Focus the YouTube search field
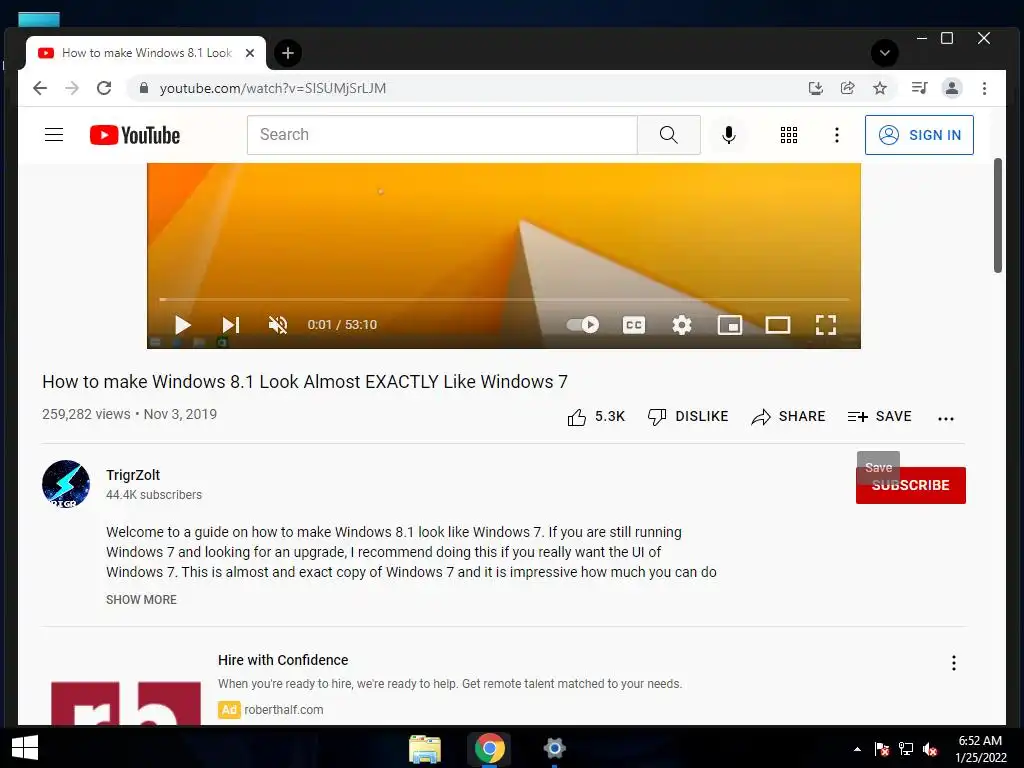1024x768 pixels. 441,135
